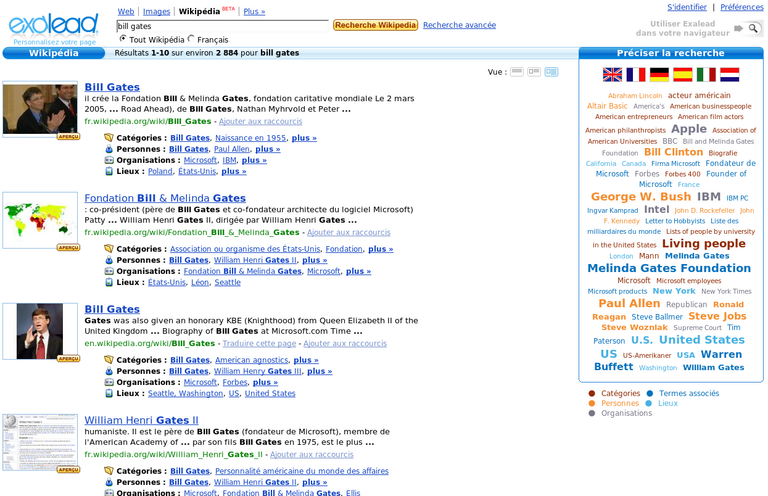Select the compact list view icon
768x496 pixels.
(517, 72)
